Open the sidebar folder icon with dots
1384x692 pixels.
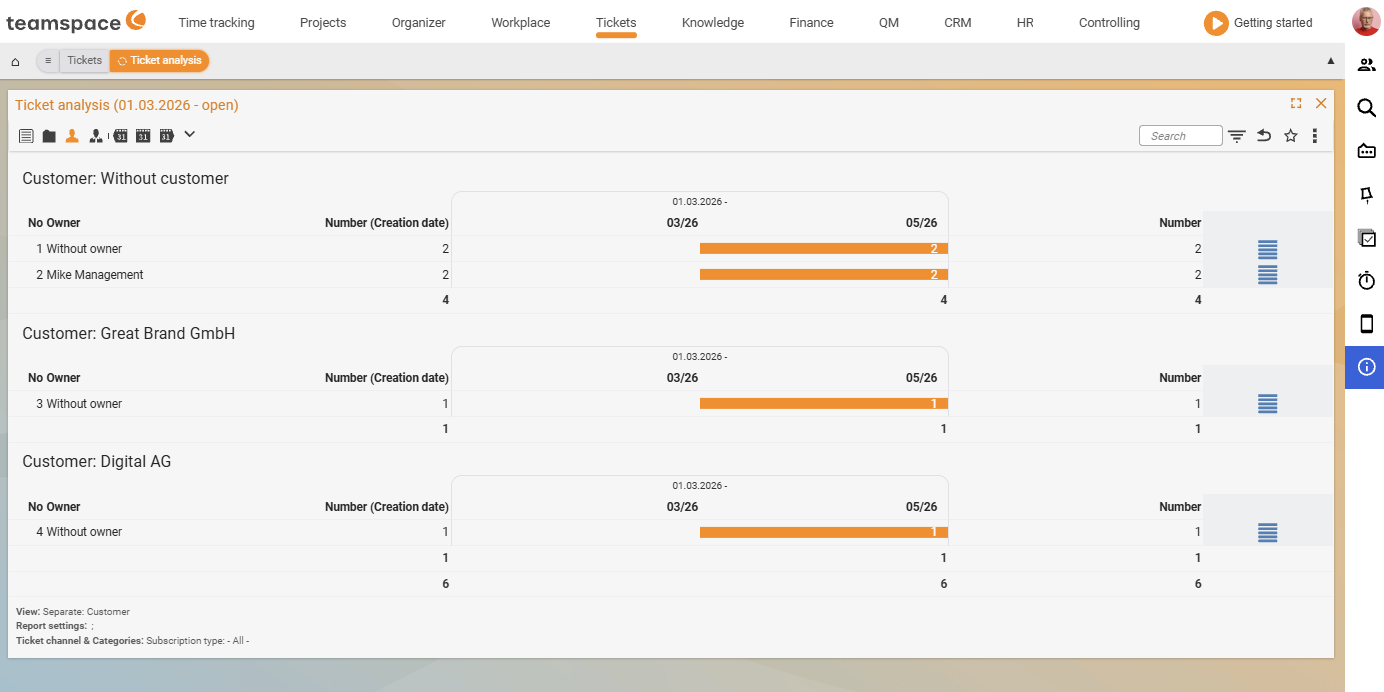1366,151
